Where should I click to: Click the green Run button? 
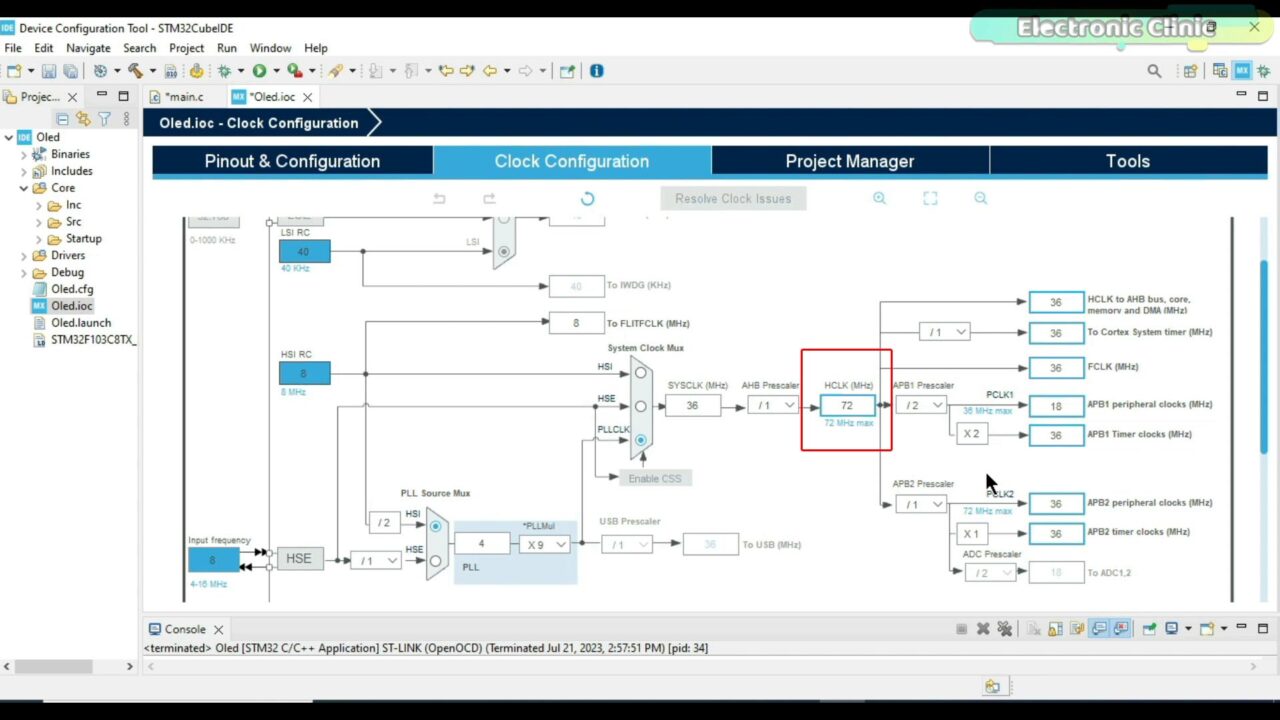point(259,71)
